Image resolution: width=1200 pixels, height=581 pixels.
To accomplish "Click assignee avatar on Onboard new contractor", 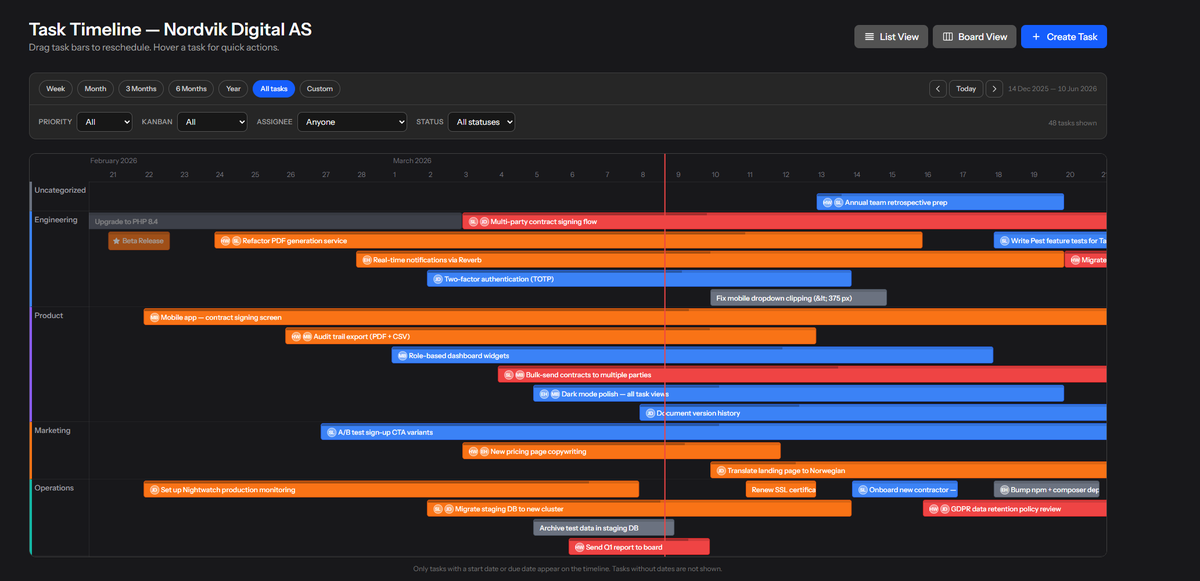I will click(862, 490).
